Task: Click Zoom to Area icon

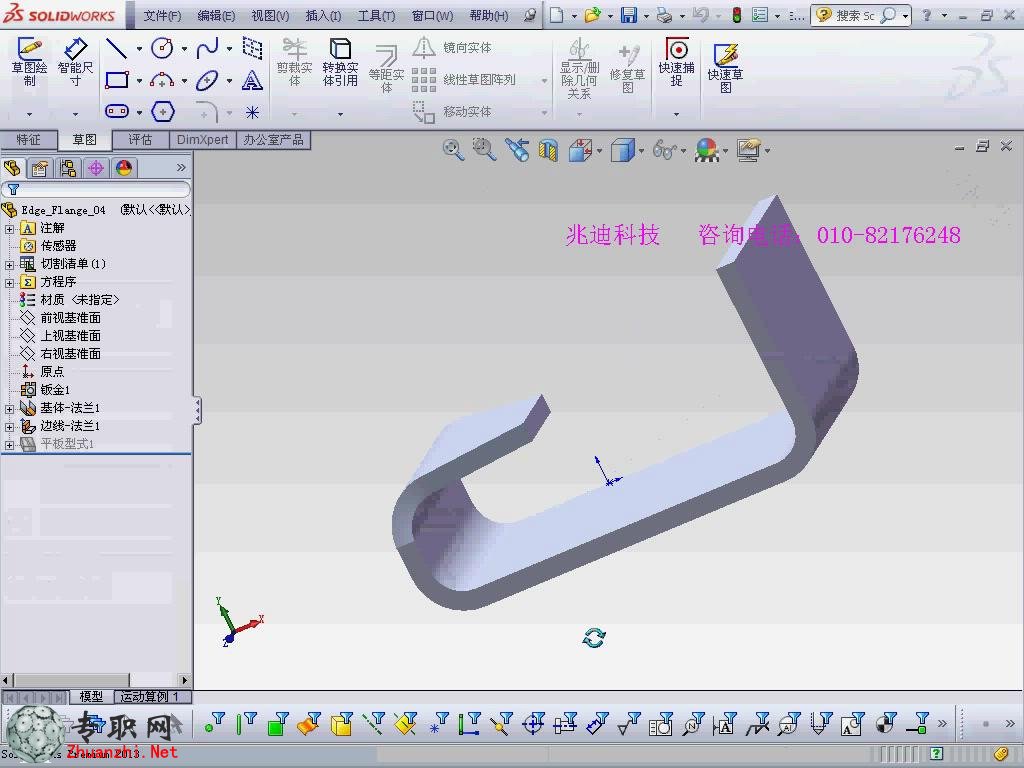Action: [x=484, y=150]
